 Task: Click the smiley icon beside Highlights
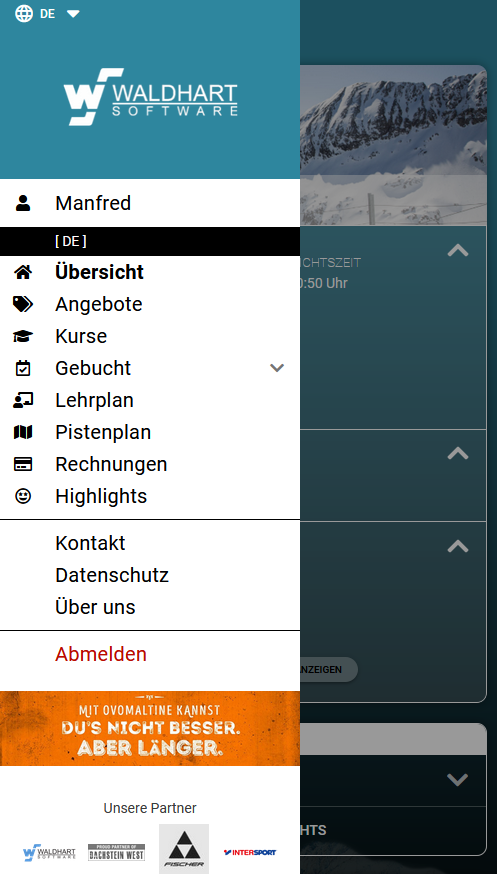(23, 496)
